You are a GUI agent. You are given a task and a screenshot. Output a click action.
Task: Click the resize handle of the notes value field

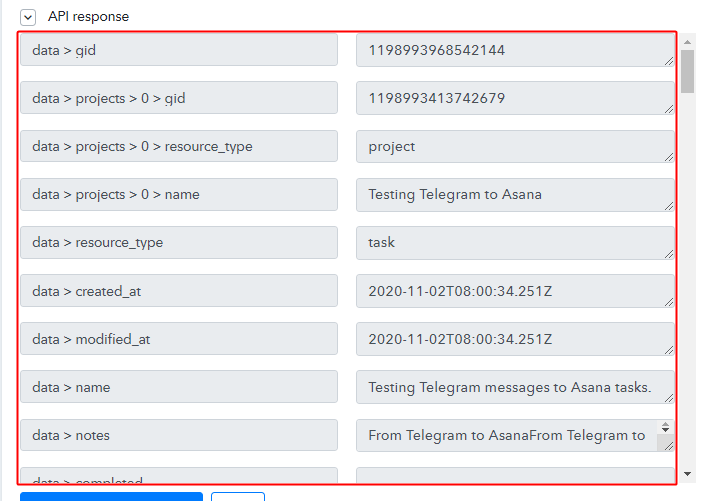click(669, 446)
